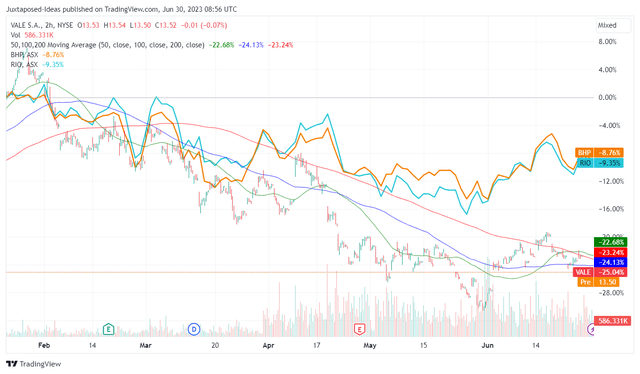Click the -28.00% mark on the price axis
Image resolution: width=640 pixels, height=374 pixels.
tap(611, 293)
